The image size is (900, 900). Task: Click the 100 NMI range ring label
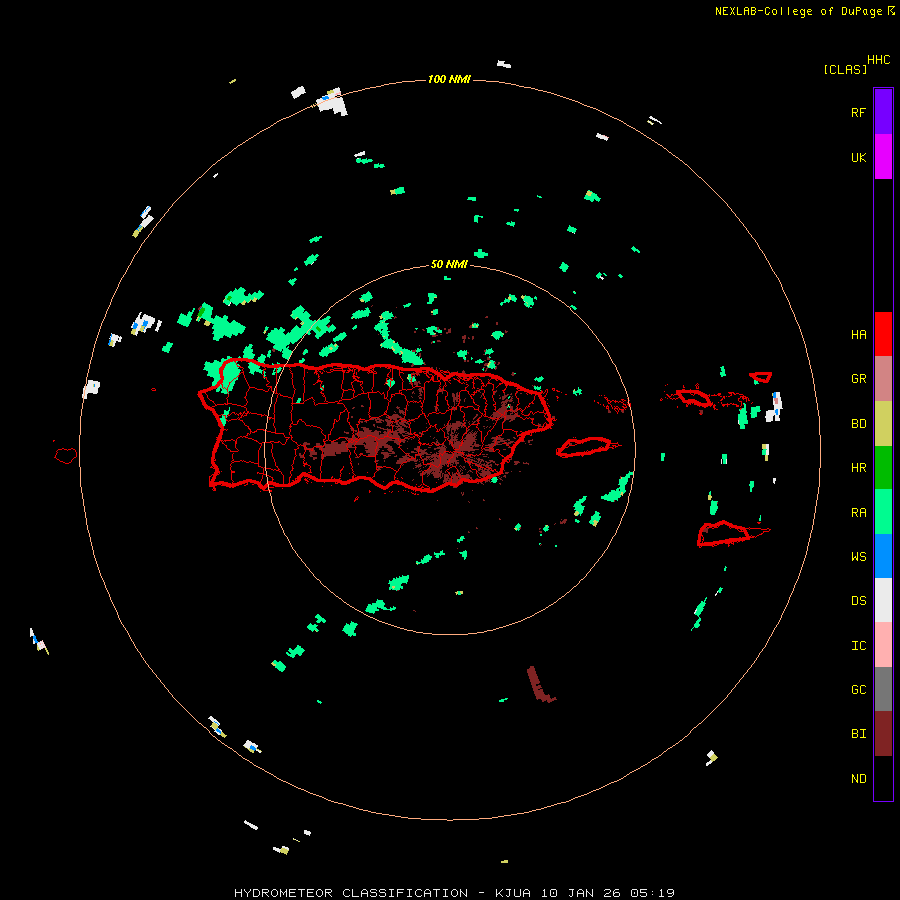tap(449, 79)
